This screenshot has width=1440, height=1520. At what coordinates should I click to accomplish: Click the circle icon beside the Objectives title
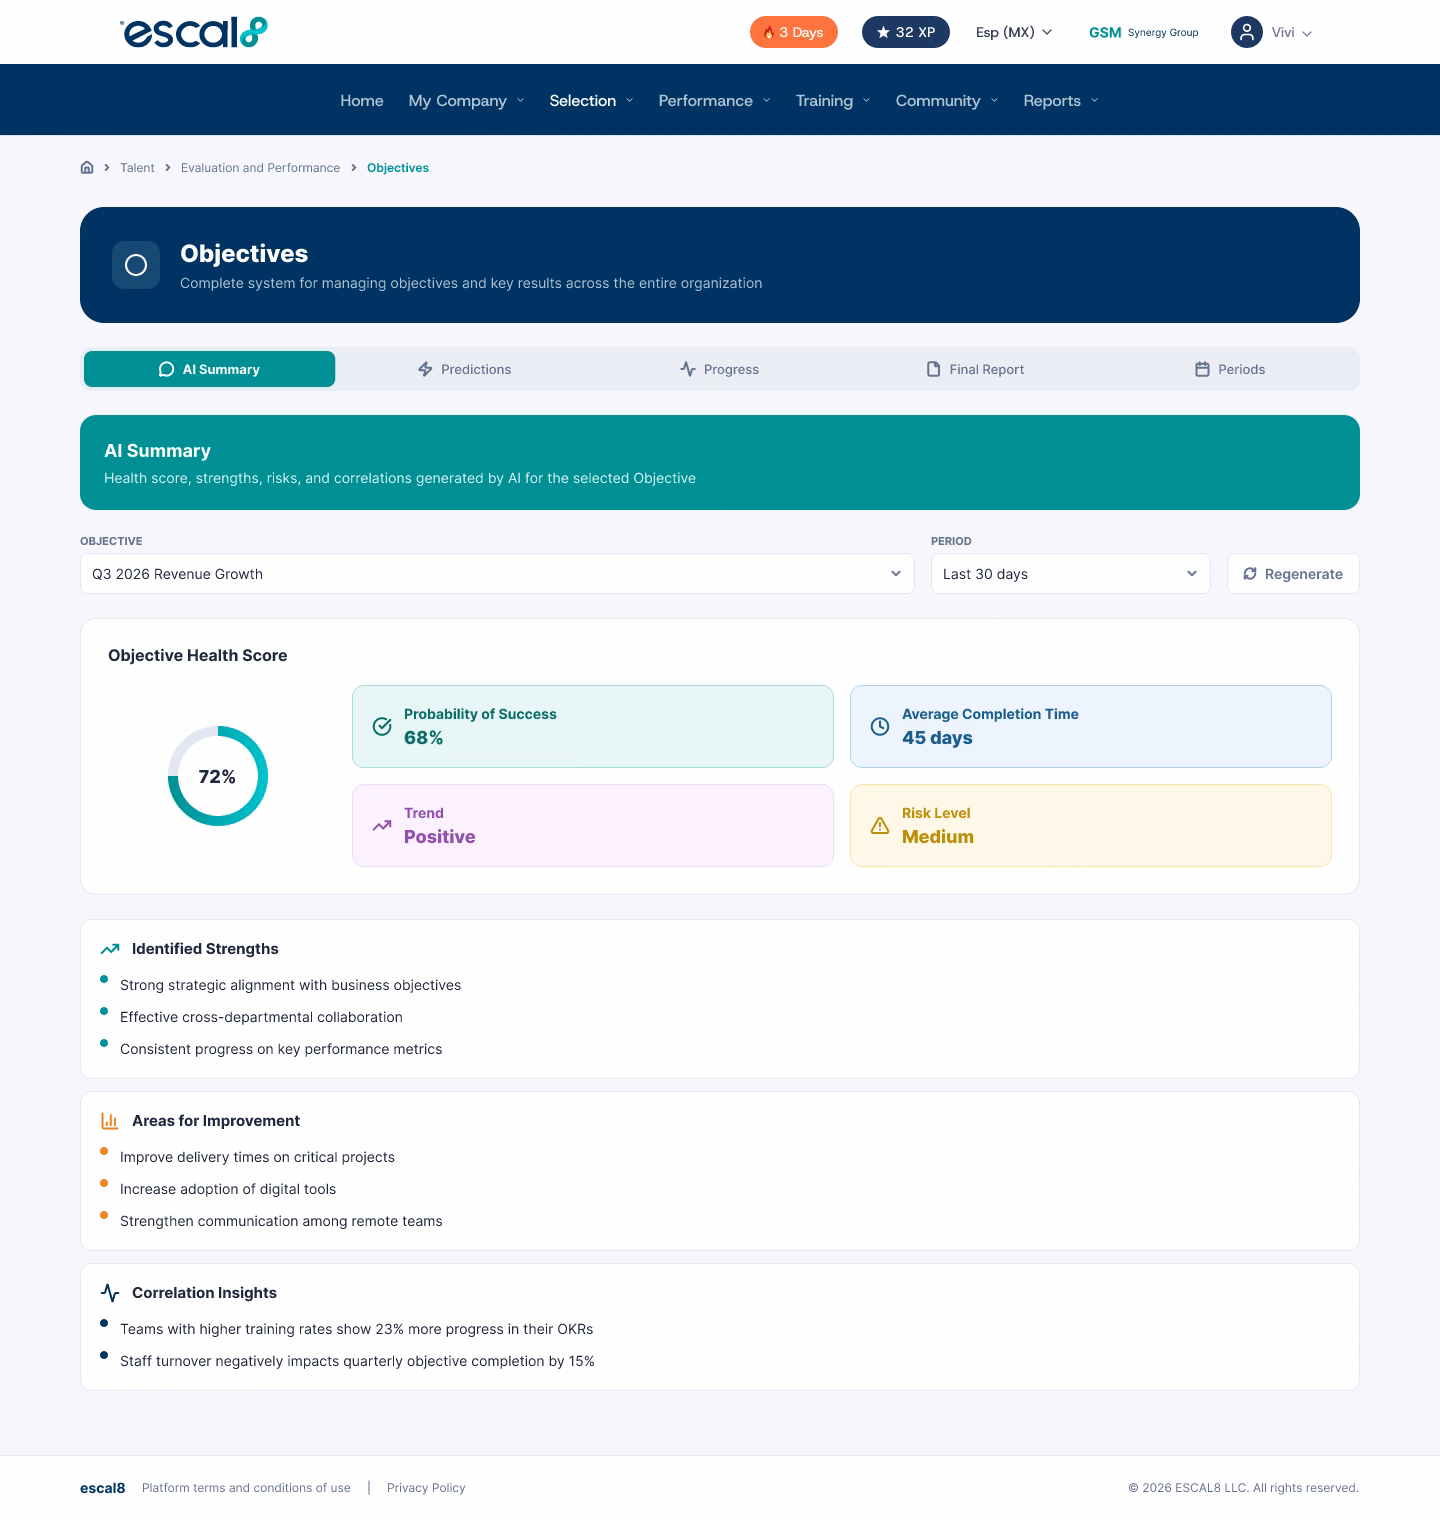[136, 265]
